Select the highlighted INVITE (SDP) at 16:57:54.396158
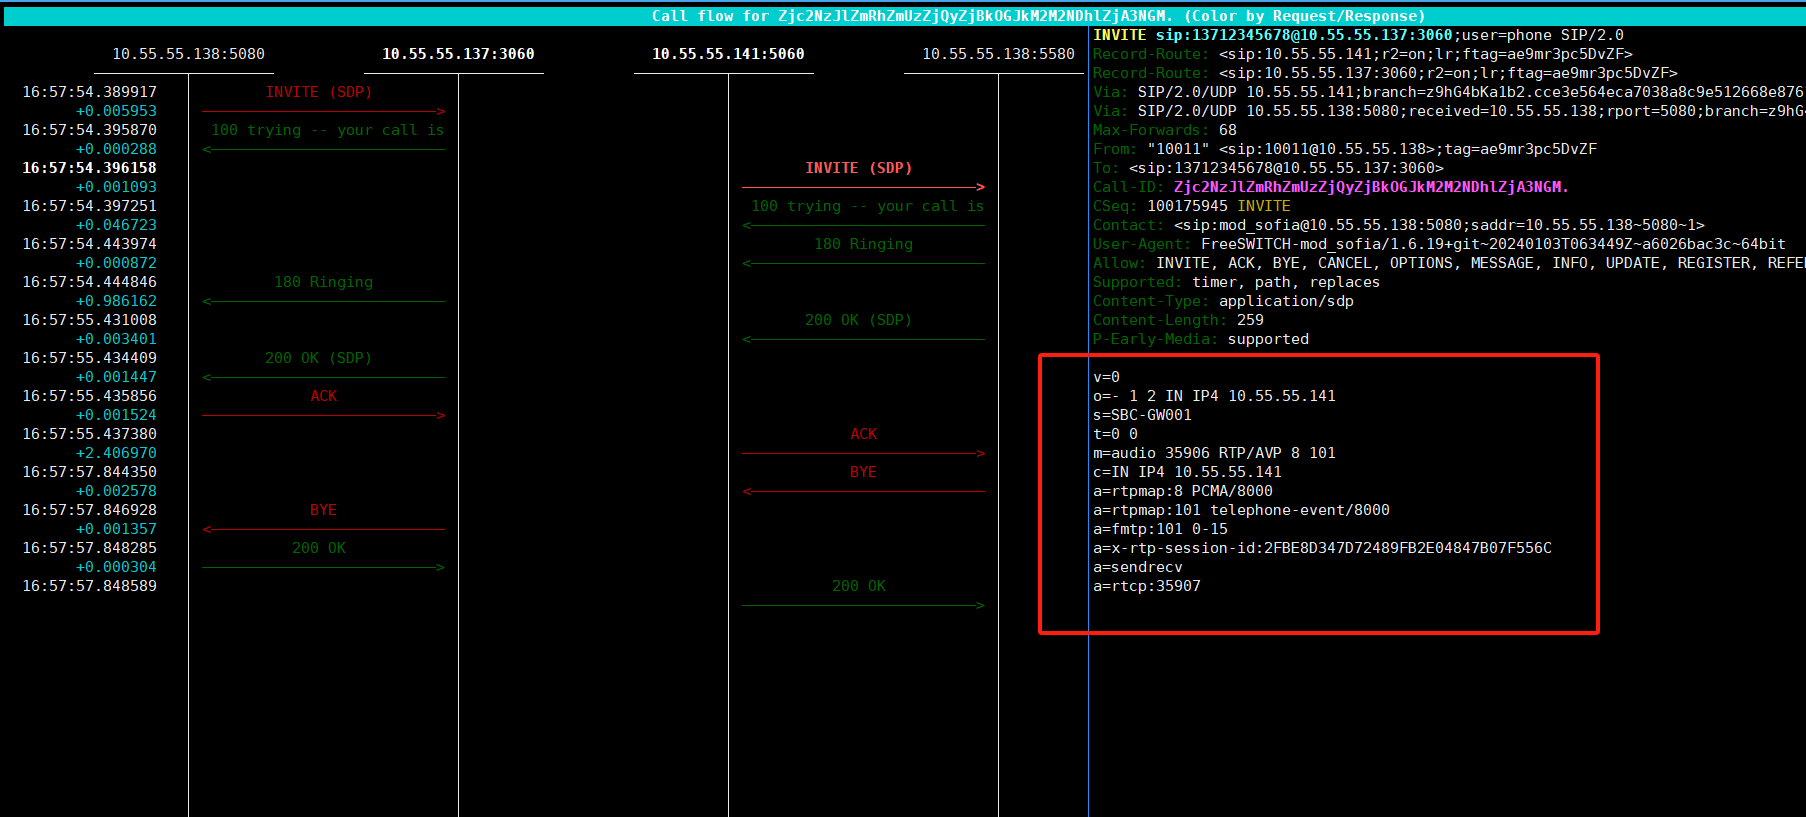This screenshot has height=817, width=1806. [x=859, y=168]
